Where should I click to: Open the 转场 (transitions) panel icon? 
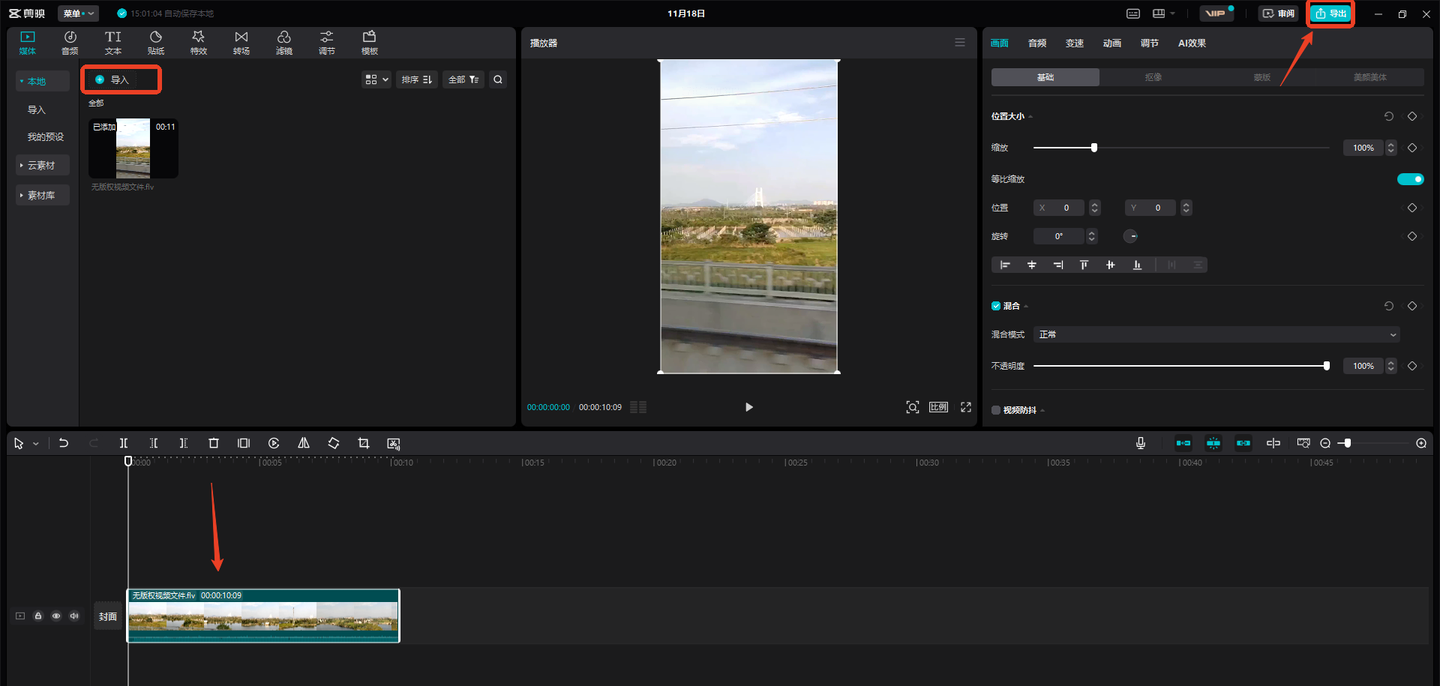tap(241, 42)
